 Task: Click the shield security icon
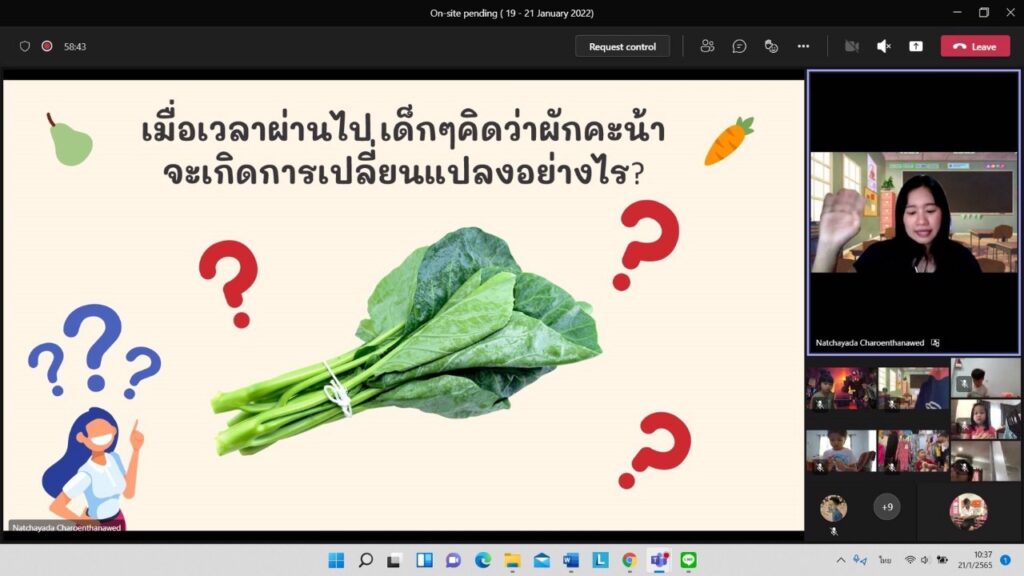pos(25,46)
